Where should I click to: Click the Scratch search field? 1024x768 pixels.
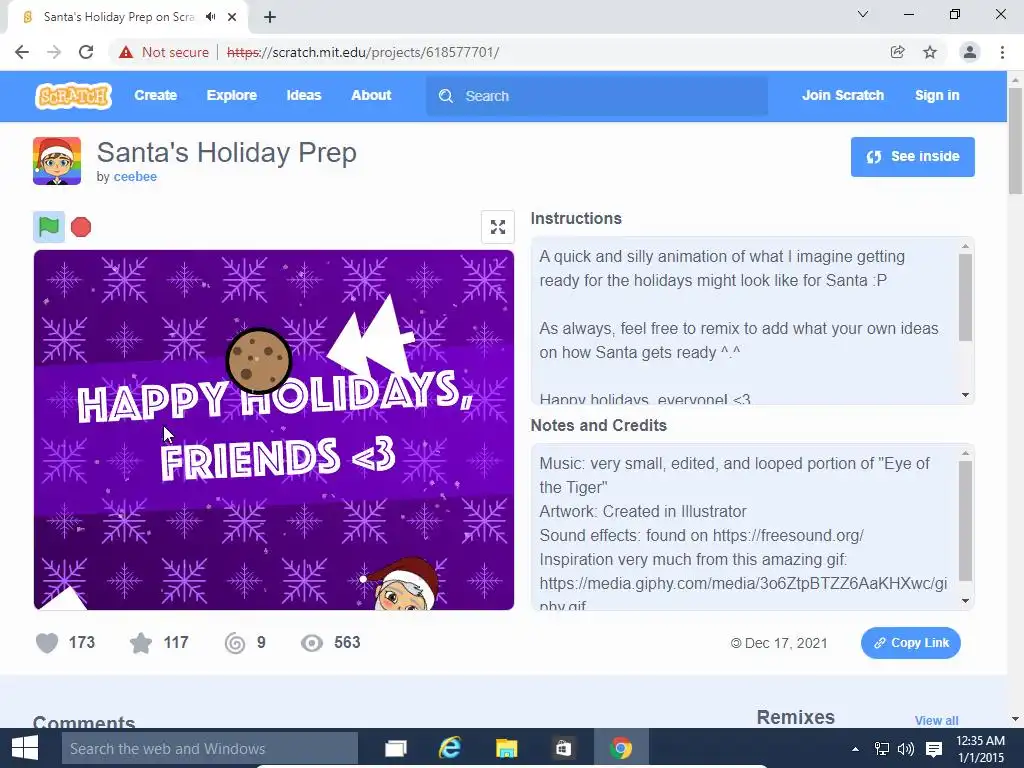coord(597,96)
